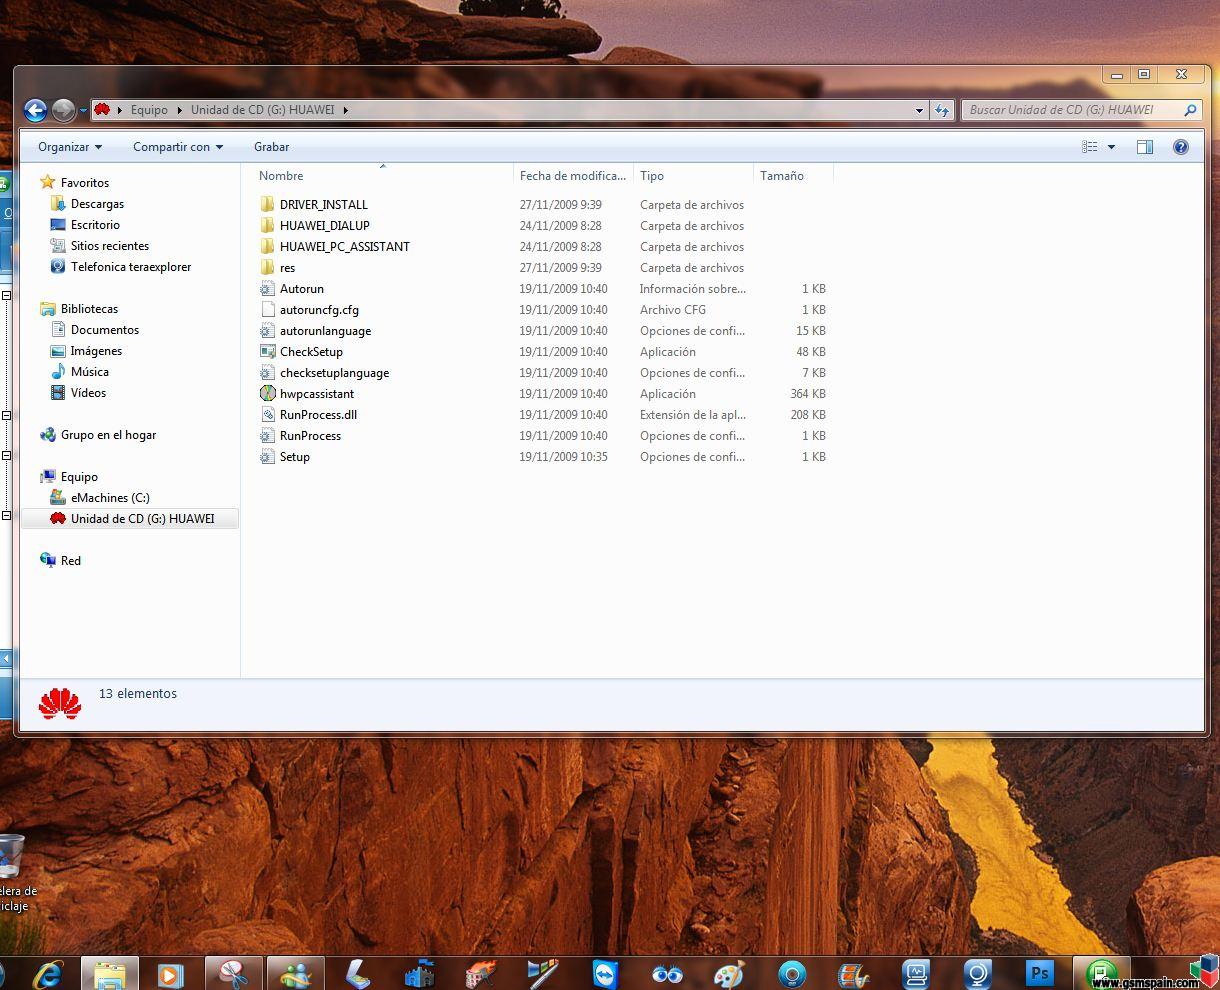Screen dimensions: 1220x990
Task: Select Grupo en el hogar
Action: (x=108, y=435)
